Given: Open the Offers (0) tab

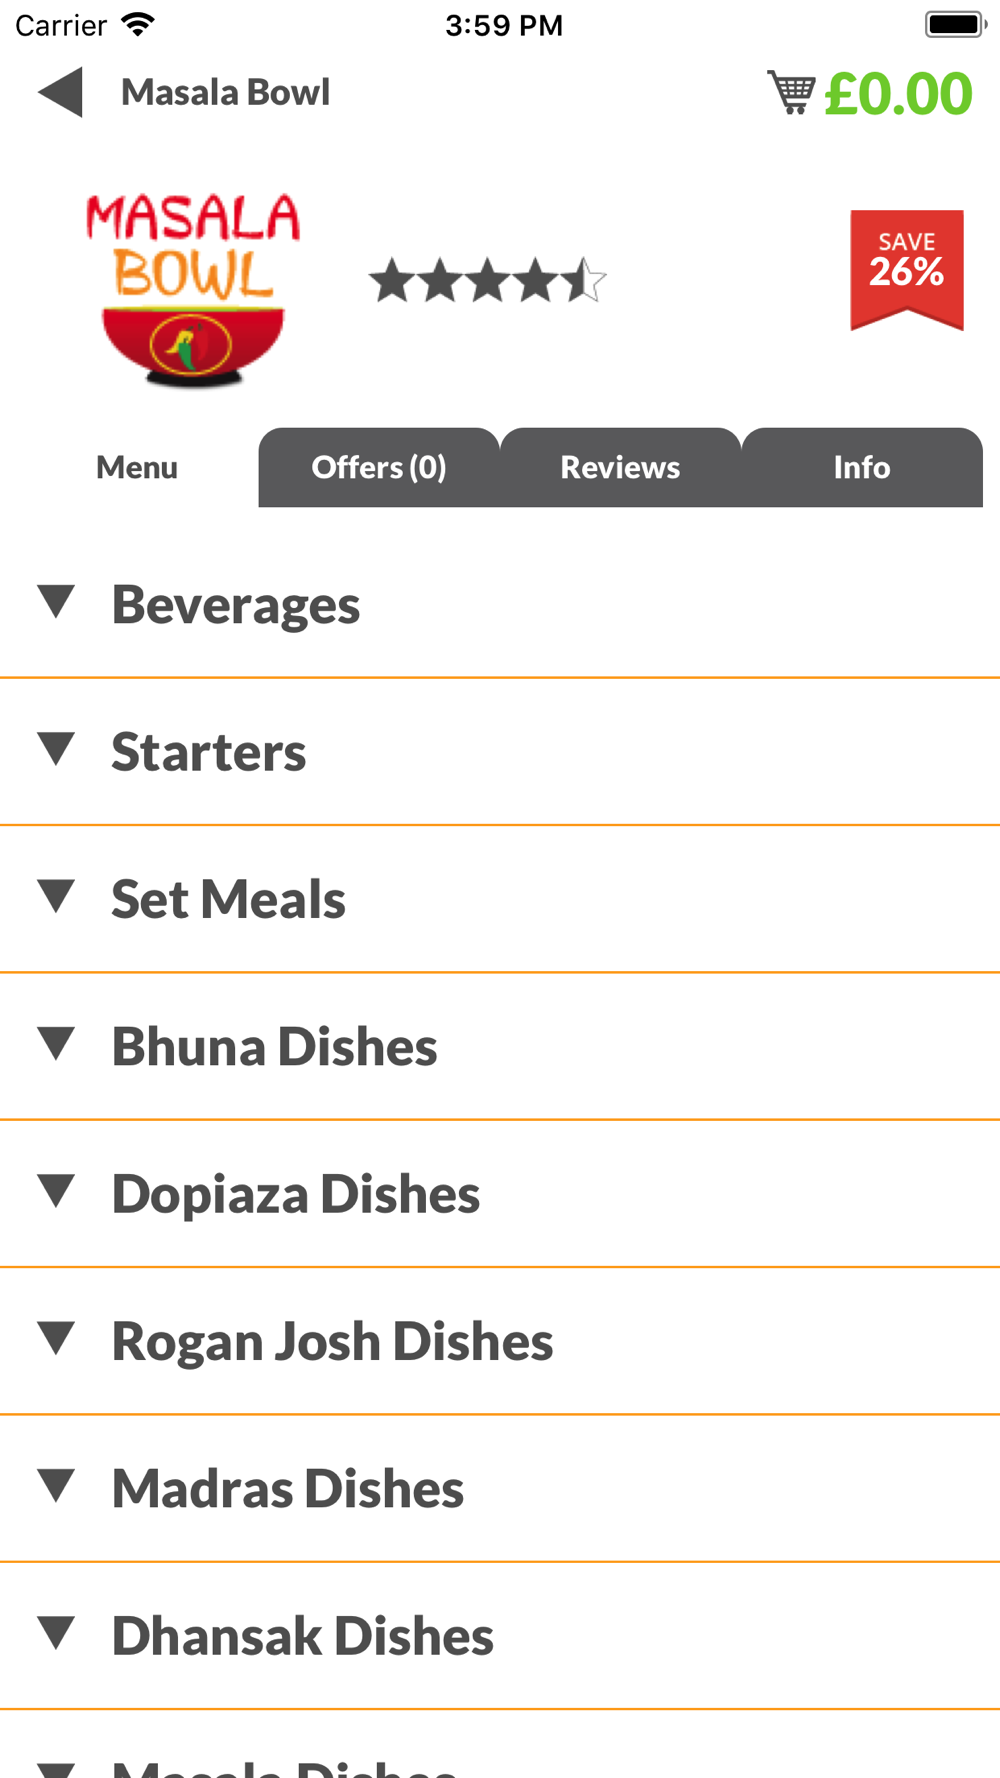Looking at the screenshot, I should 379,467.
